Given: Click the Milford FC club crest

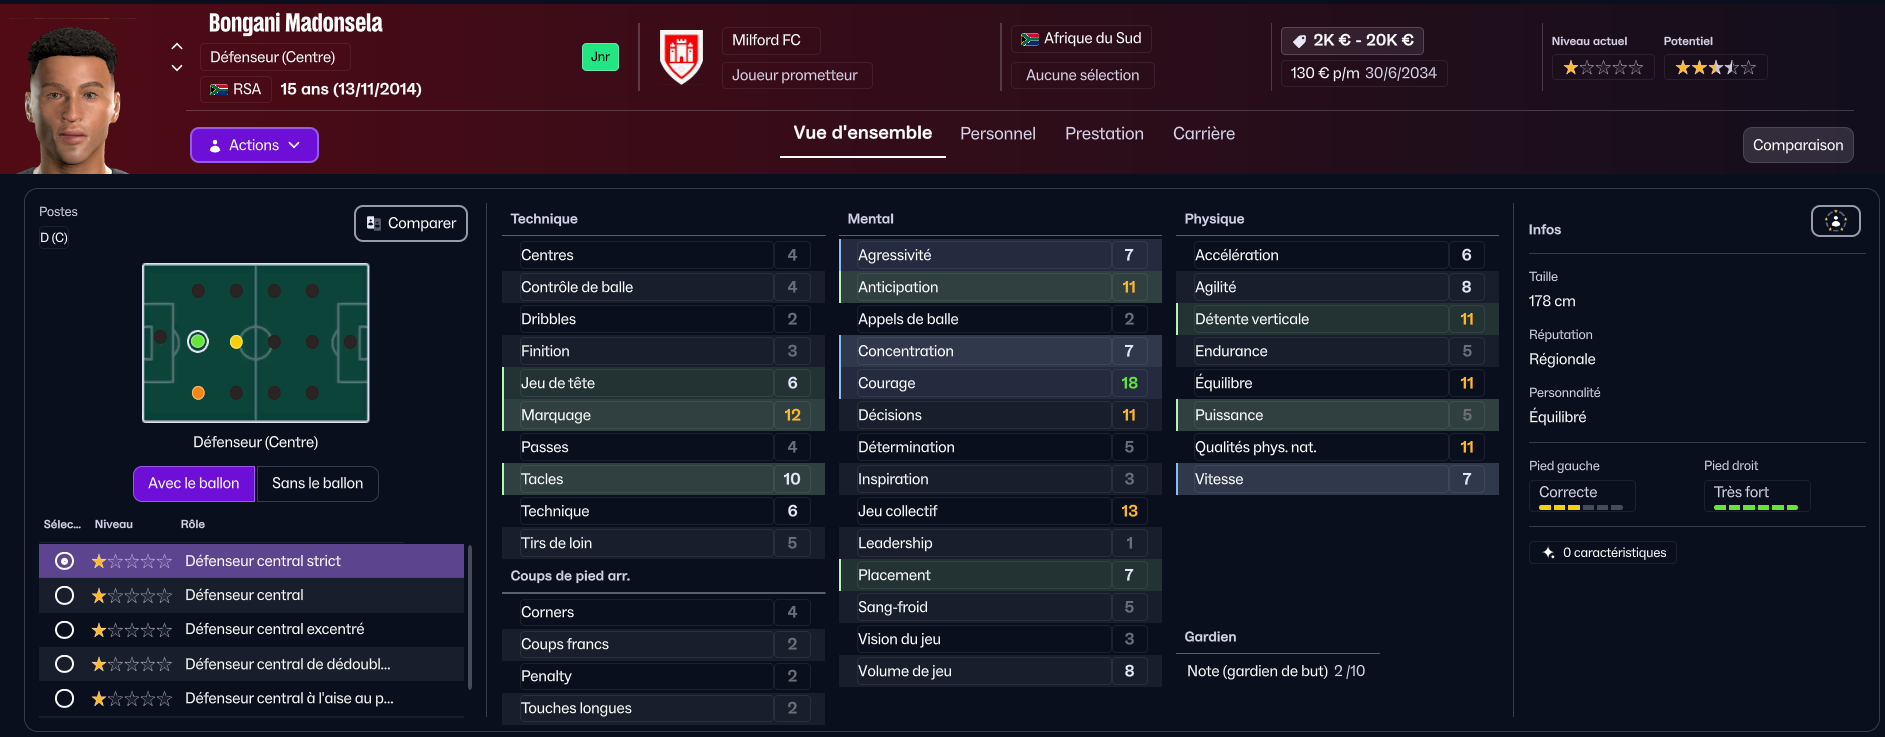Looking at the screenshot, I should pos(682,56).
